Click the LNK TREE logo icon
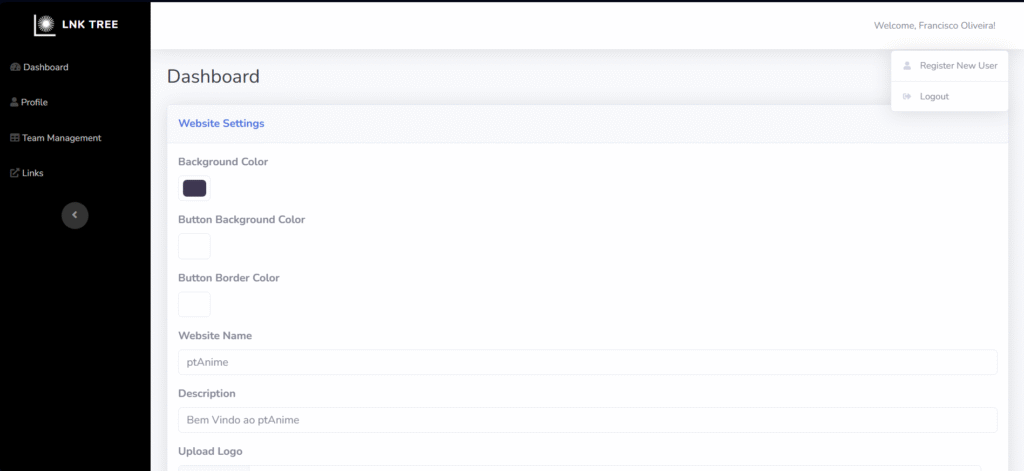Image resolution: width=1024 pixels, height=471 pixels. click(x=45, y=25)
